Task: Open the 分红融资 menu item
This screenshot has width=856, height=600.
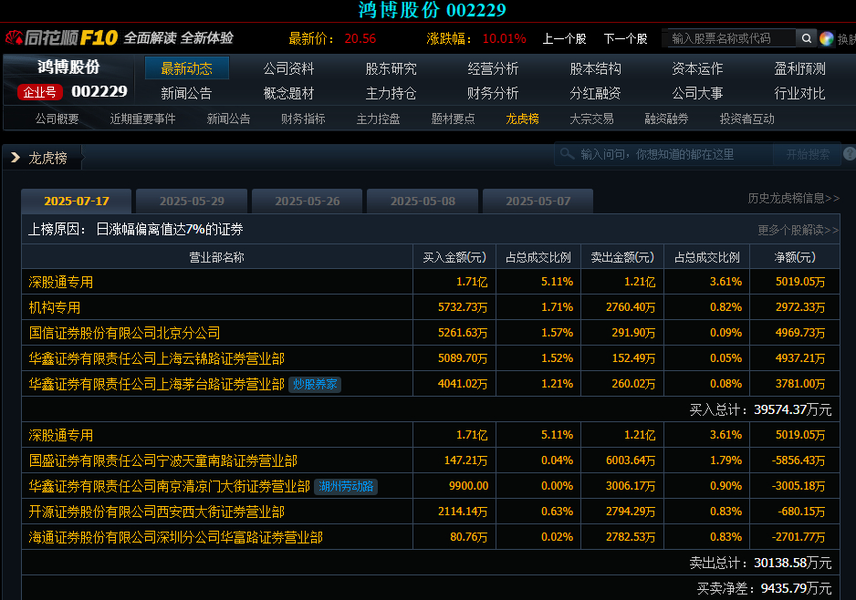Action: pyautogui.click(x=595, y=93)
